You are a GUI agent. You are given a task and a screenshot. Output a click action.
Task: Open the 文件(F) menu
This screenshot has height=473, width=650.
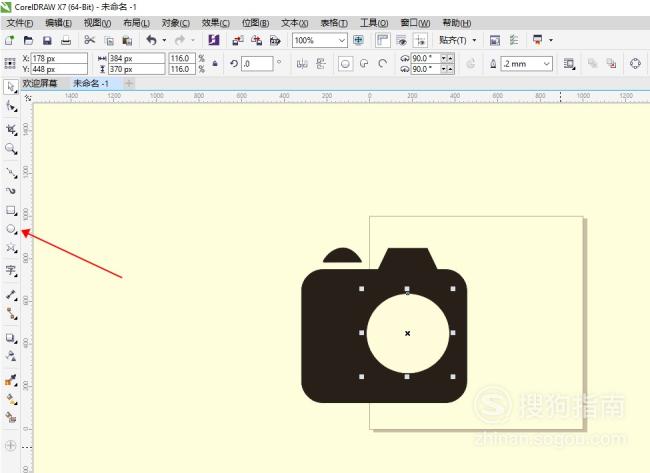[x=20, y=23]
